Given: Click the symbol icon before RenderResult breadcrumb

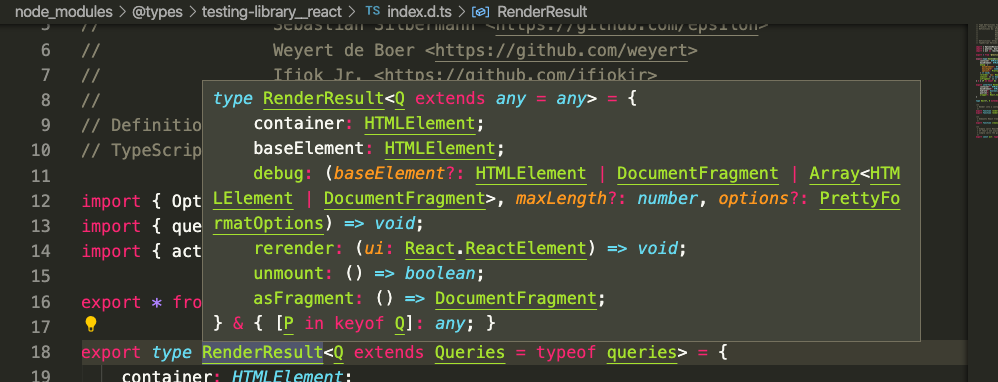Looking at the screenshot, I should pos(481,11).
